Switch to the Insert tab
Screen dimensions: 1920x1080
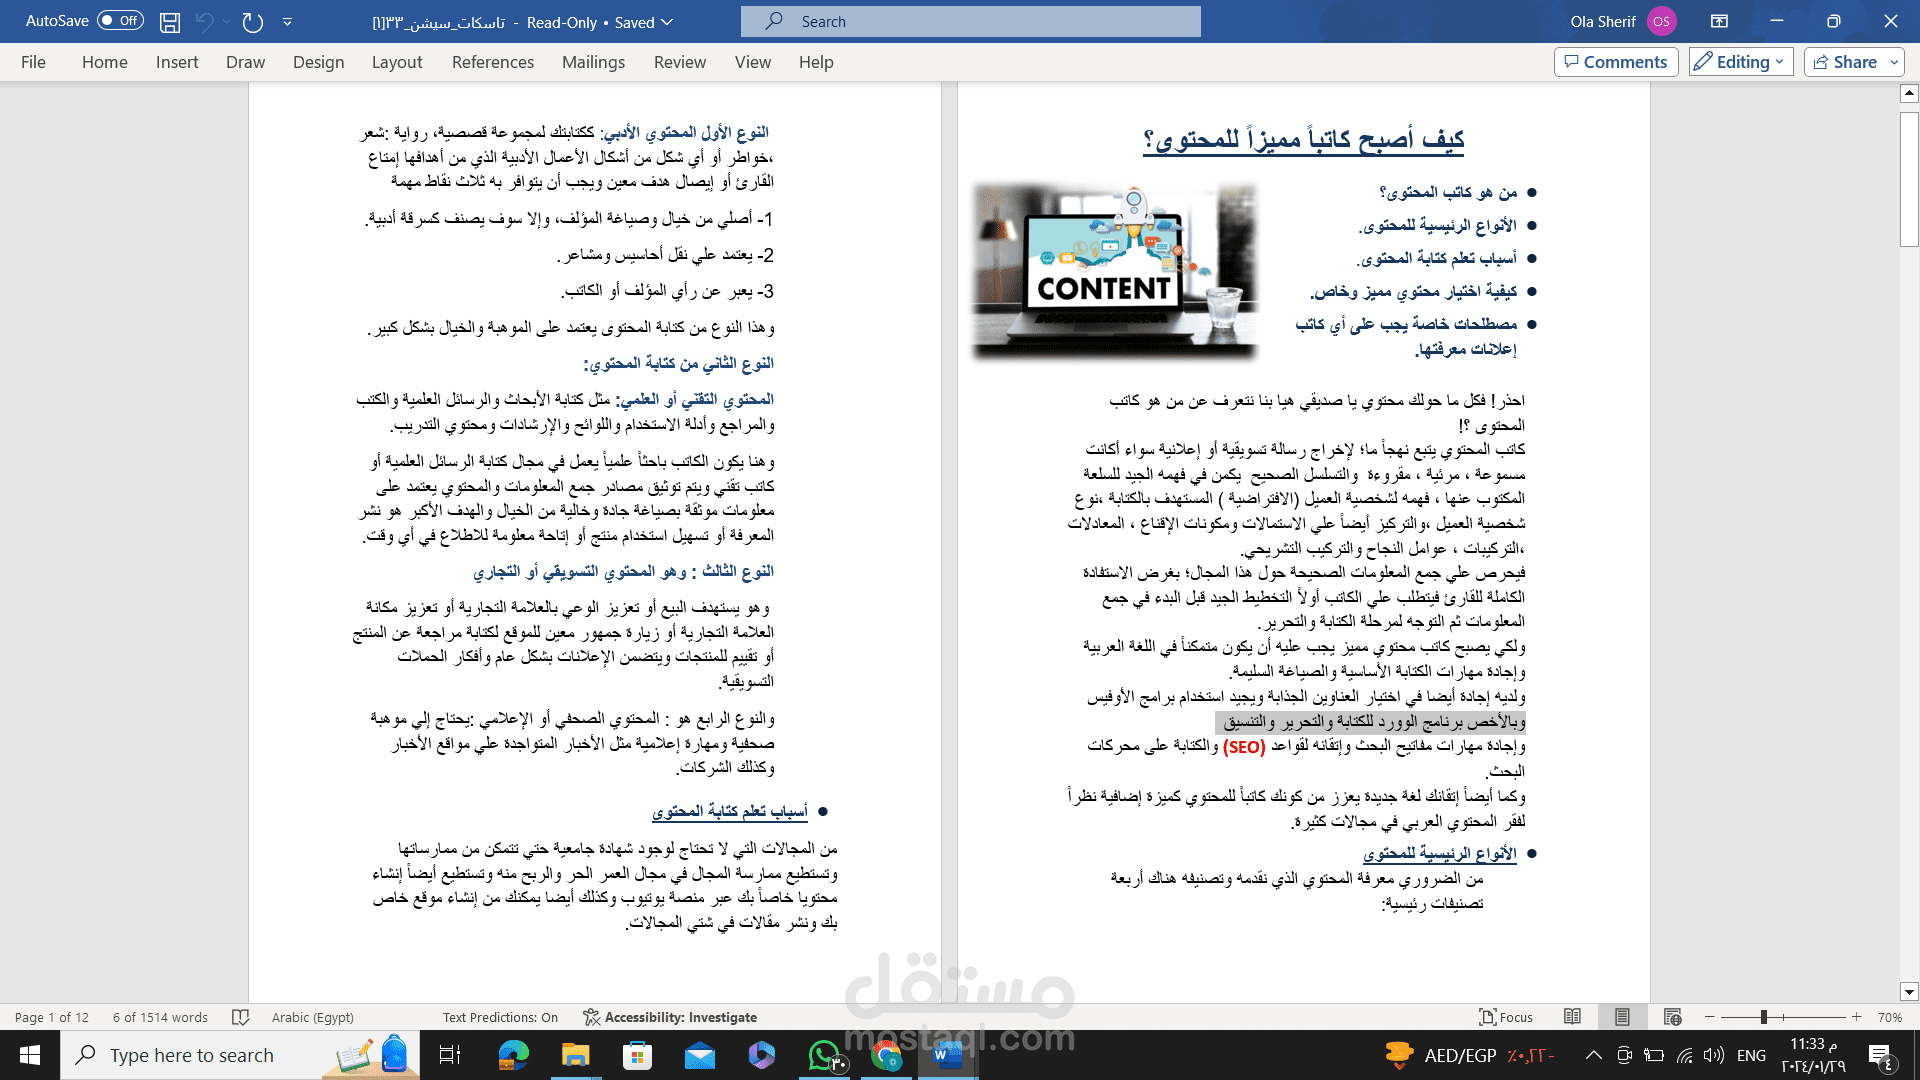pyautogui.click(x=177, y=62)
